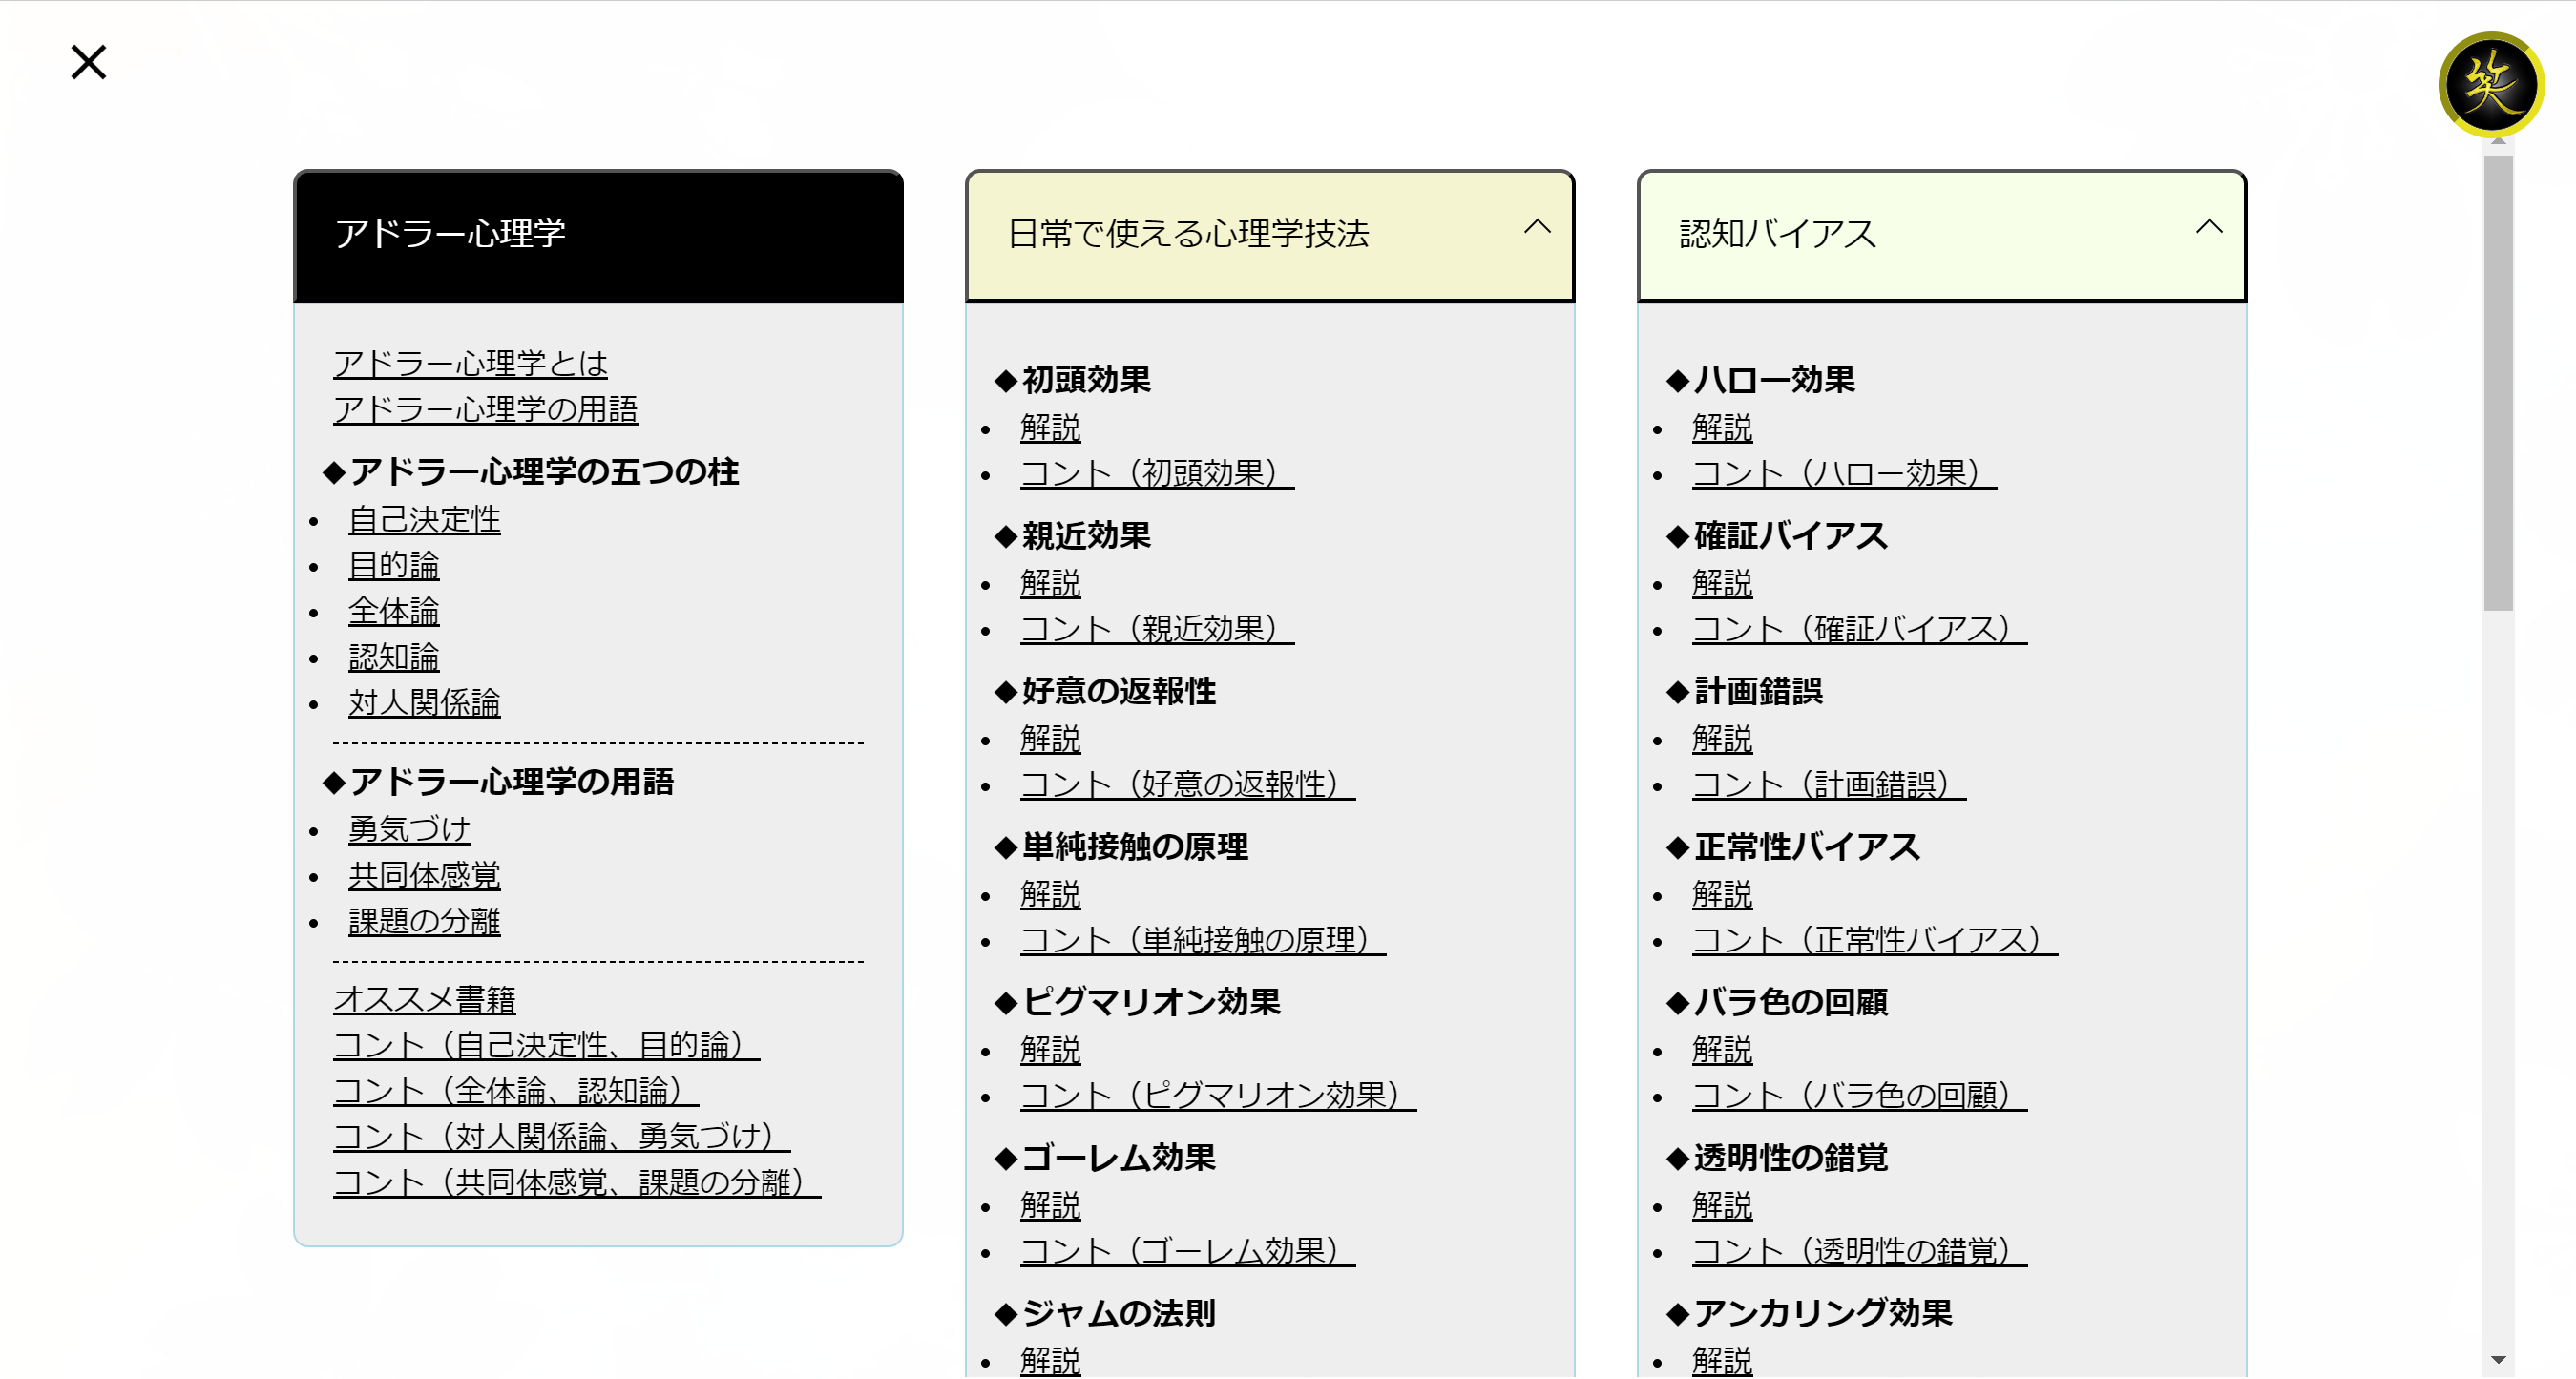
Task: Open the アドラー心理学とは link
Action: (x=470, y=364)
